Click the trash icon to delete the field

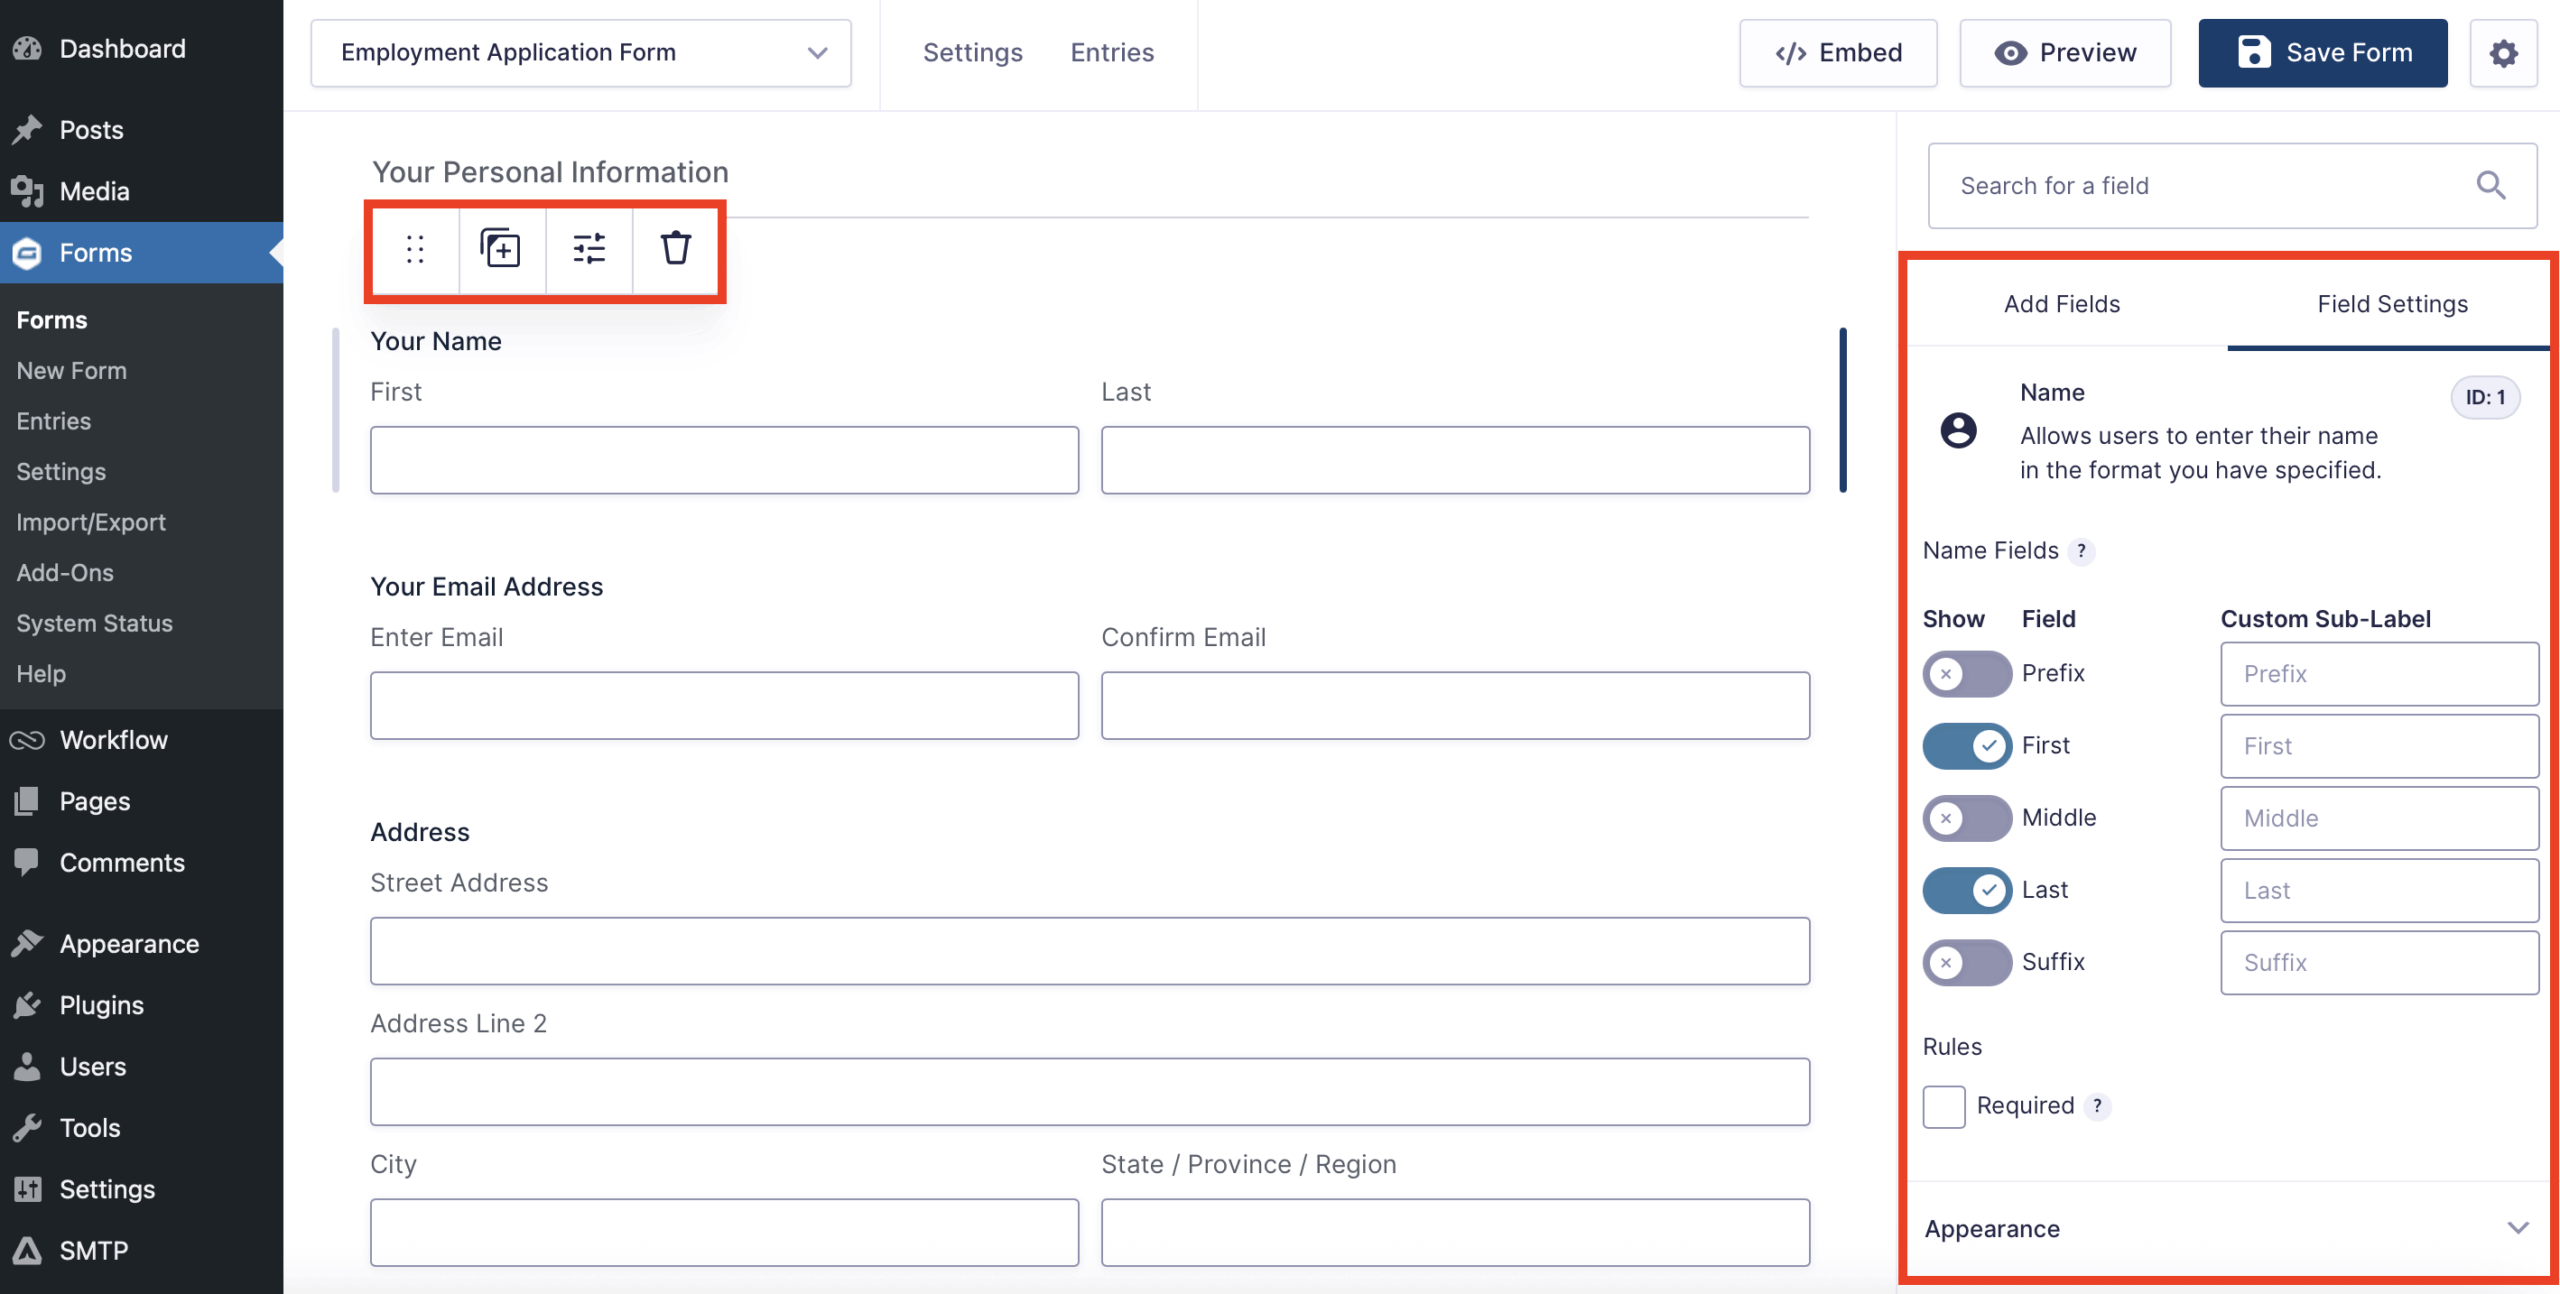click(x=675, y=250)
